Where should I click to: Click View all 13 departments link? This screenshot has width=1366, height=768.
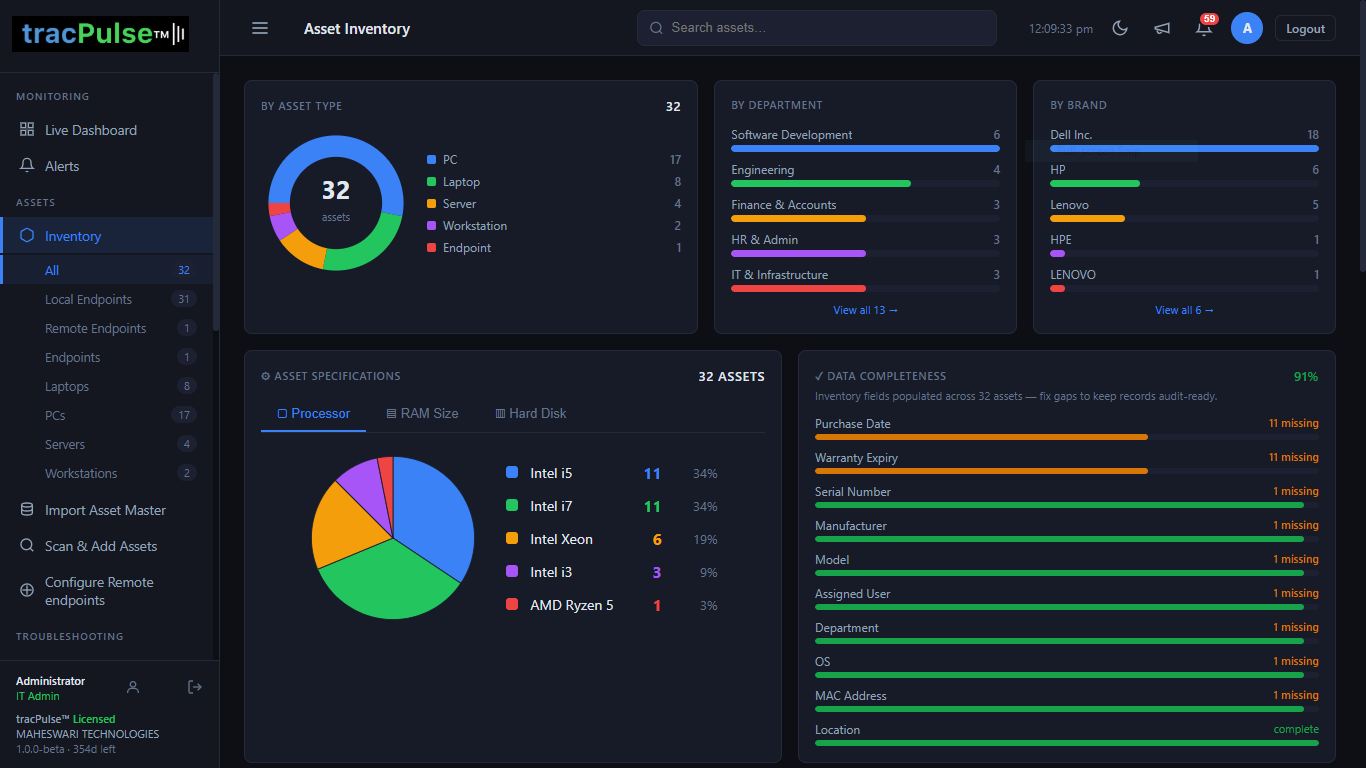865,310
